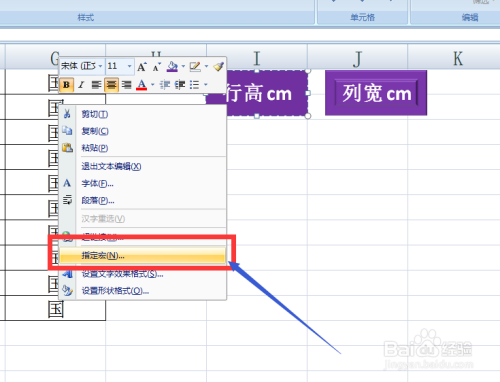This screenshot has height=382, width=500.
Task: Select 指定宏(N)... menu entry
Action: tap(143, 256)
